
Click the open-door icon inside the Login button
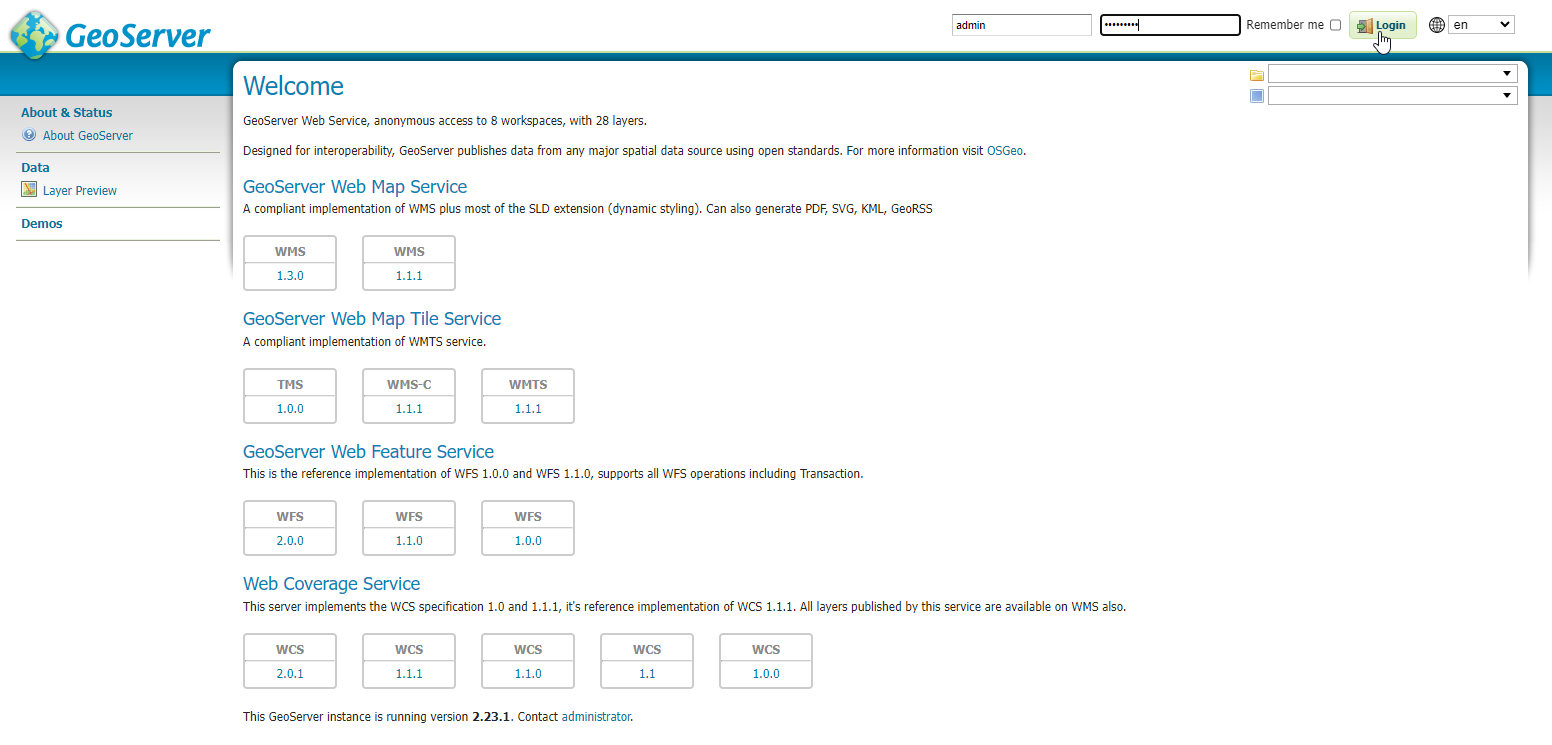(1364, 24)
